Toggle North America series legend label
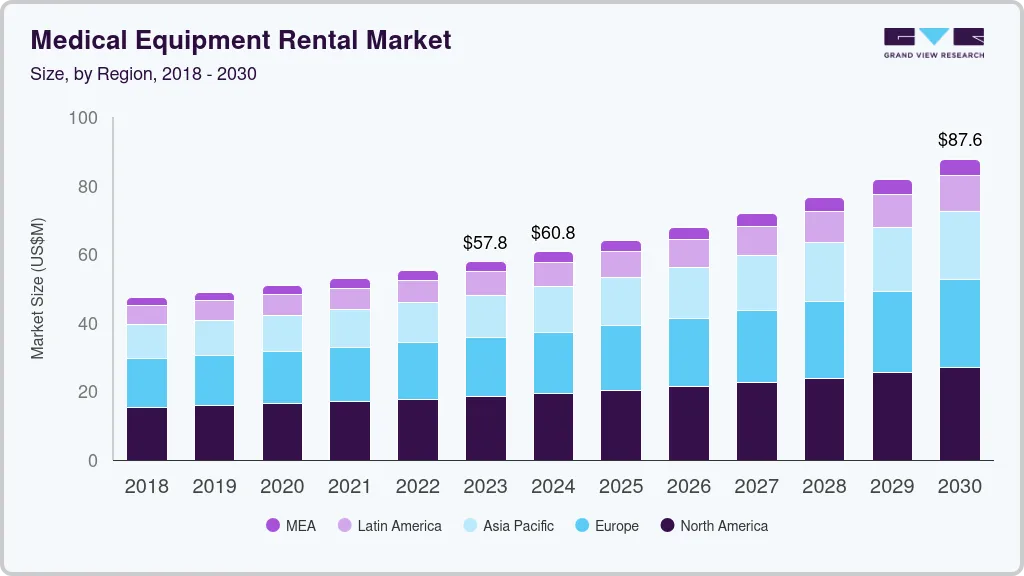 (724, 525)
